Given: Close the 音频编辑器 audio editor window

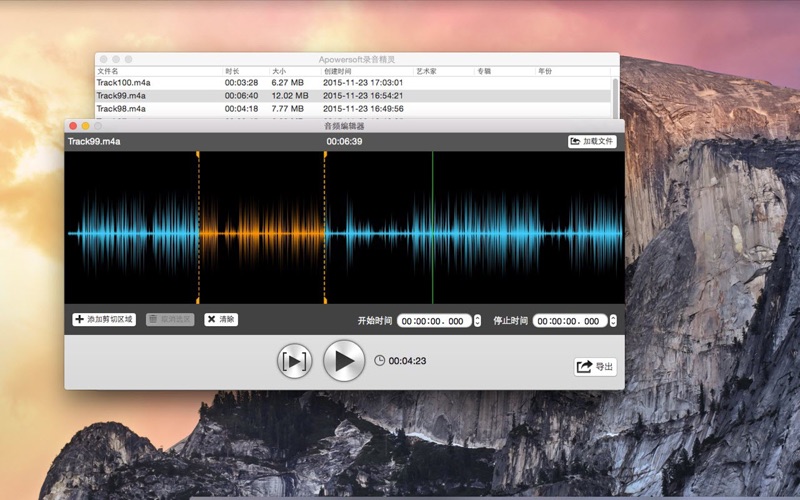Looking at the screenshot, I should (73, 126).
